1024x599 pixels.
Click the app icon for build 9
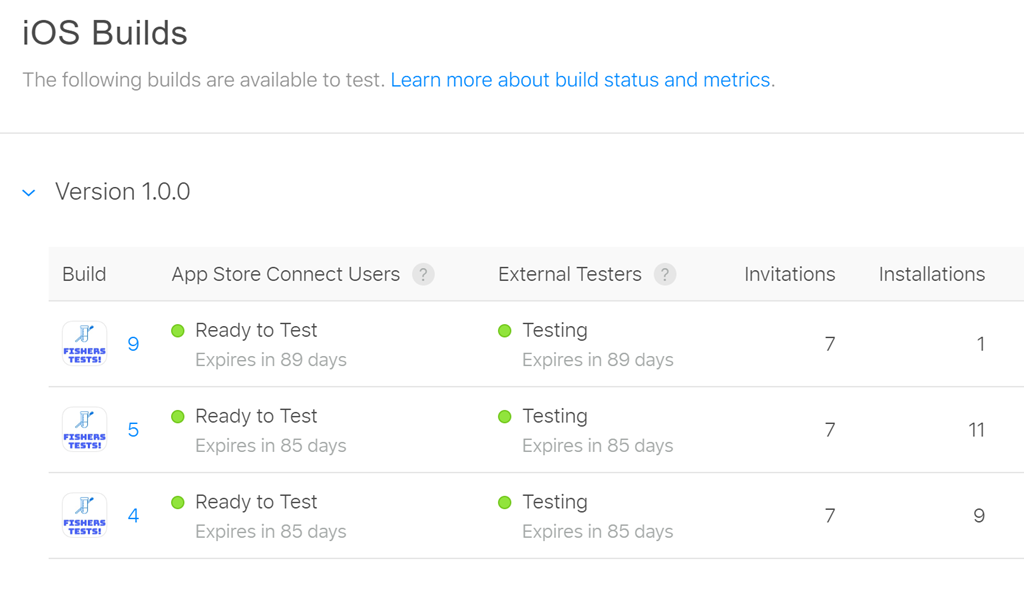point(84,344)
